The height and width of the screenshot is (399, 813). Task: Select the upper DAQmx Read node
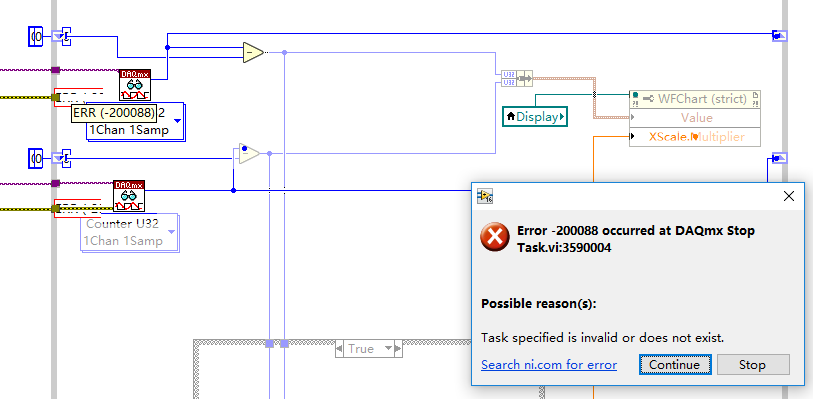click(135, 85)
